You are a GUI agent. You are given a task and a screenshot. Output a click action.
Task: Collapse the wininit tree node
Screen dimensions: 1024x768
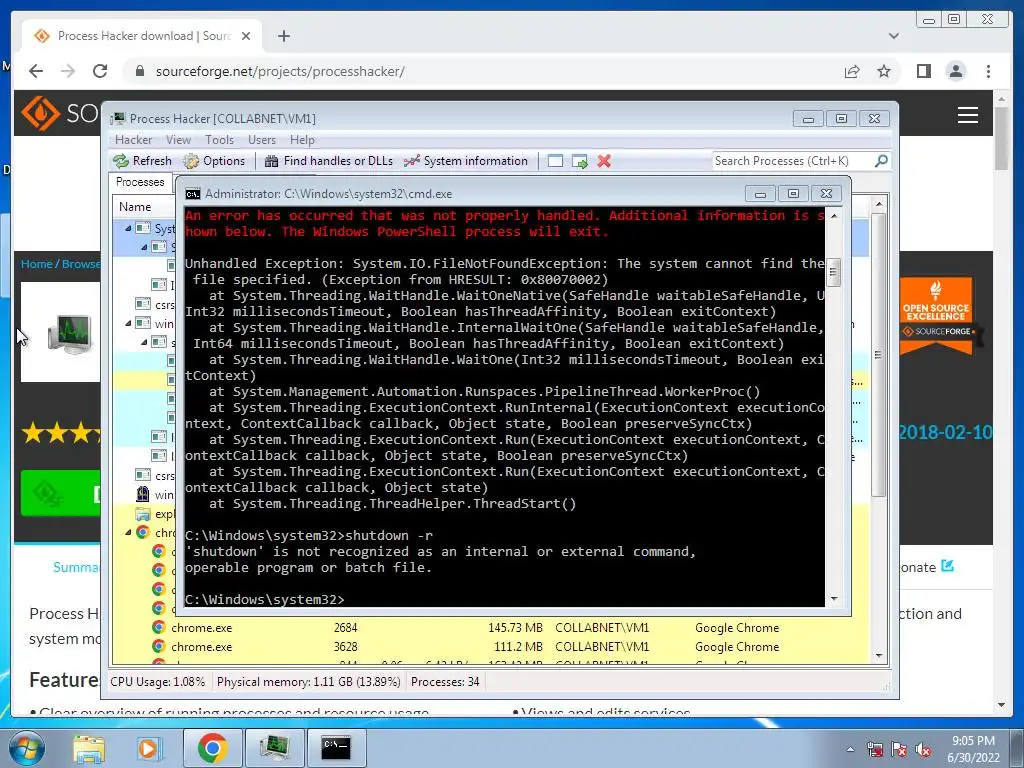128,323
